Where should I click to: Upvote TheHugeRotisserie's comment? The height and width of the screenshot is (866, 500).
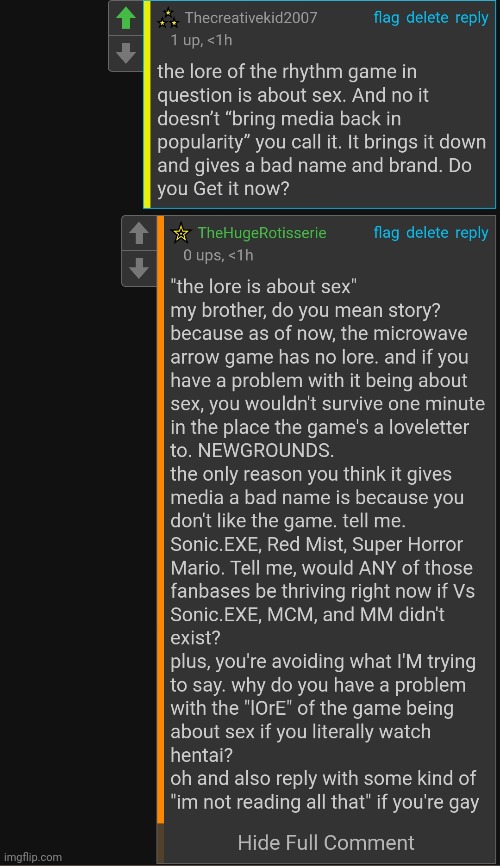click(x=139, y=234)
